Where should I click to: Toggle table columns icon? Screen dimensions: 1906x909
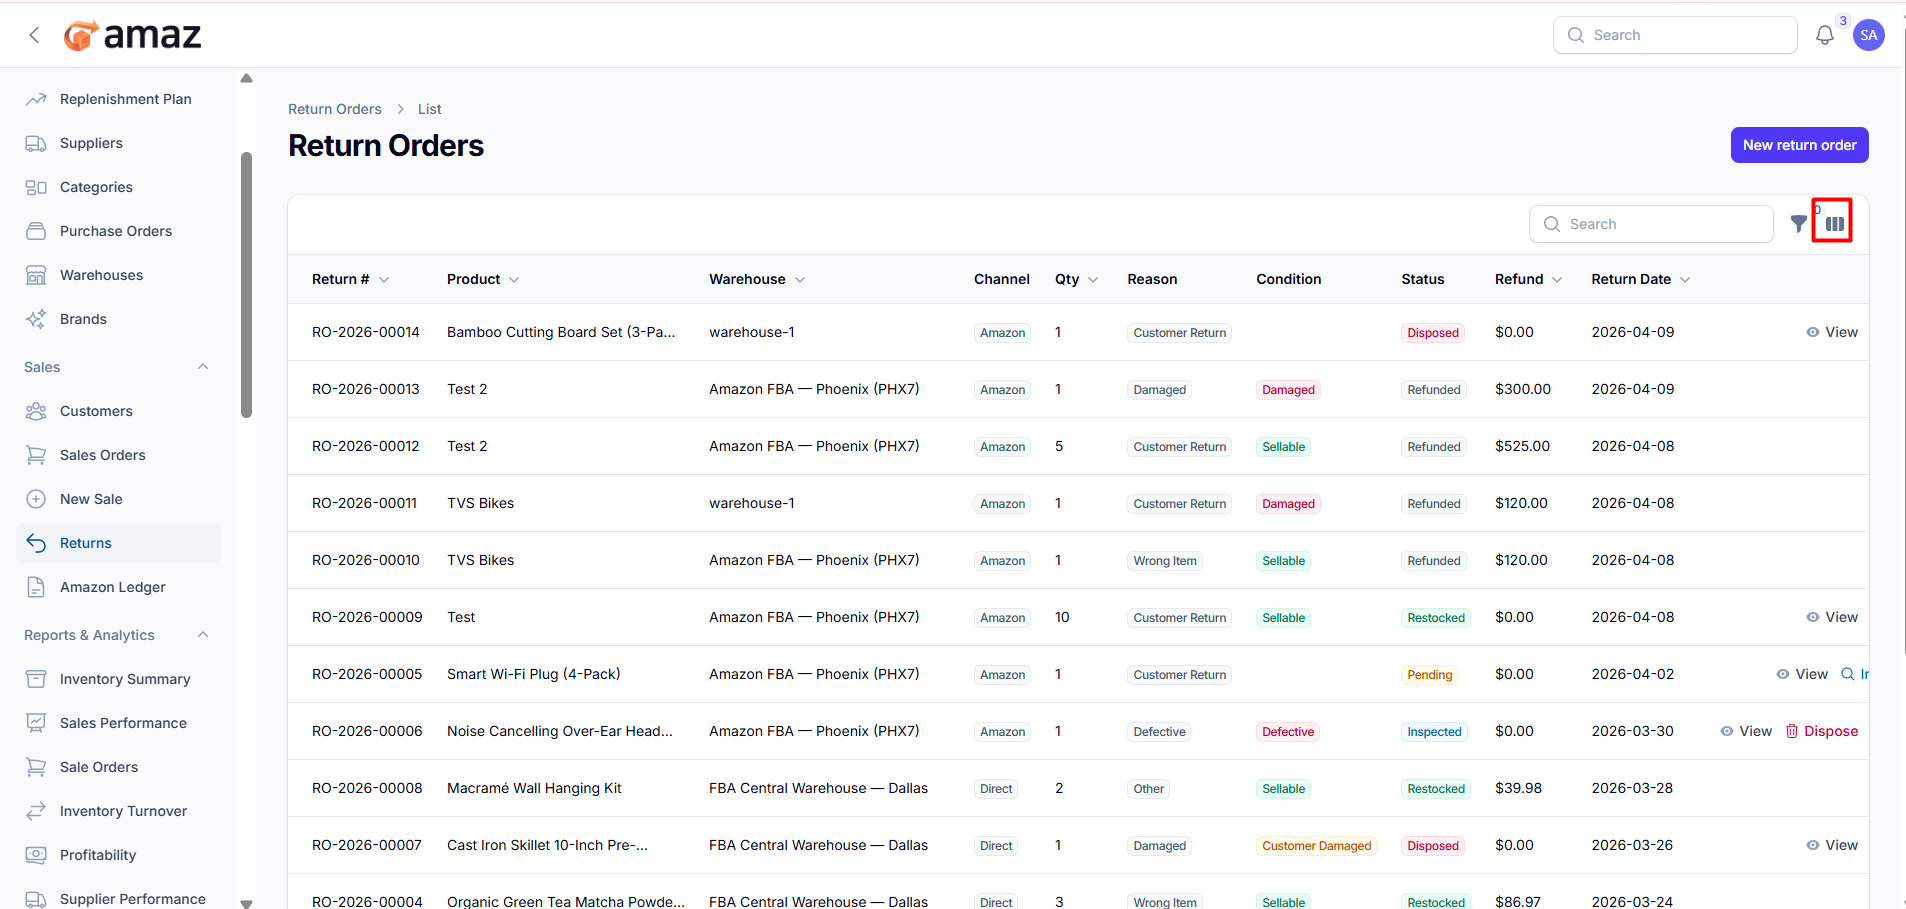coord(1835,224)
